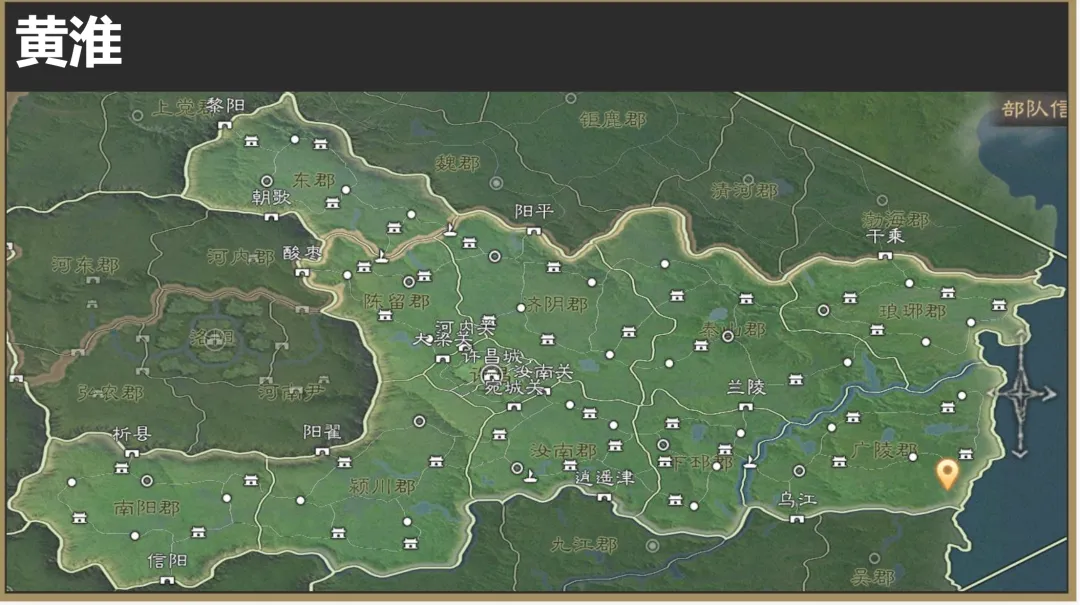Viewport: 1080px width, 605px height.
Task: Select the city marker left of 上党郡
Action: [138, 115]
